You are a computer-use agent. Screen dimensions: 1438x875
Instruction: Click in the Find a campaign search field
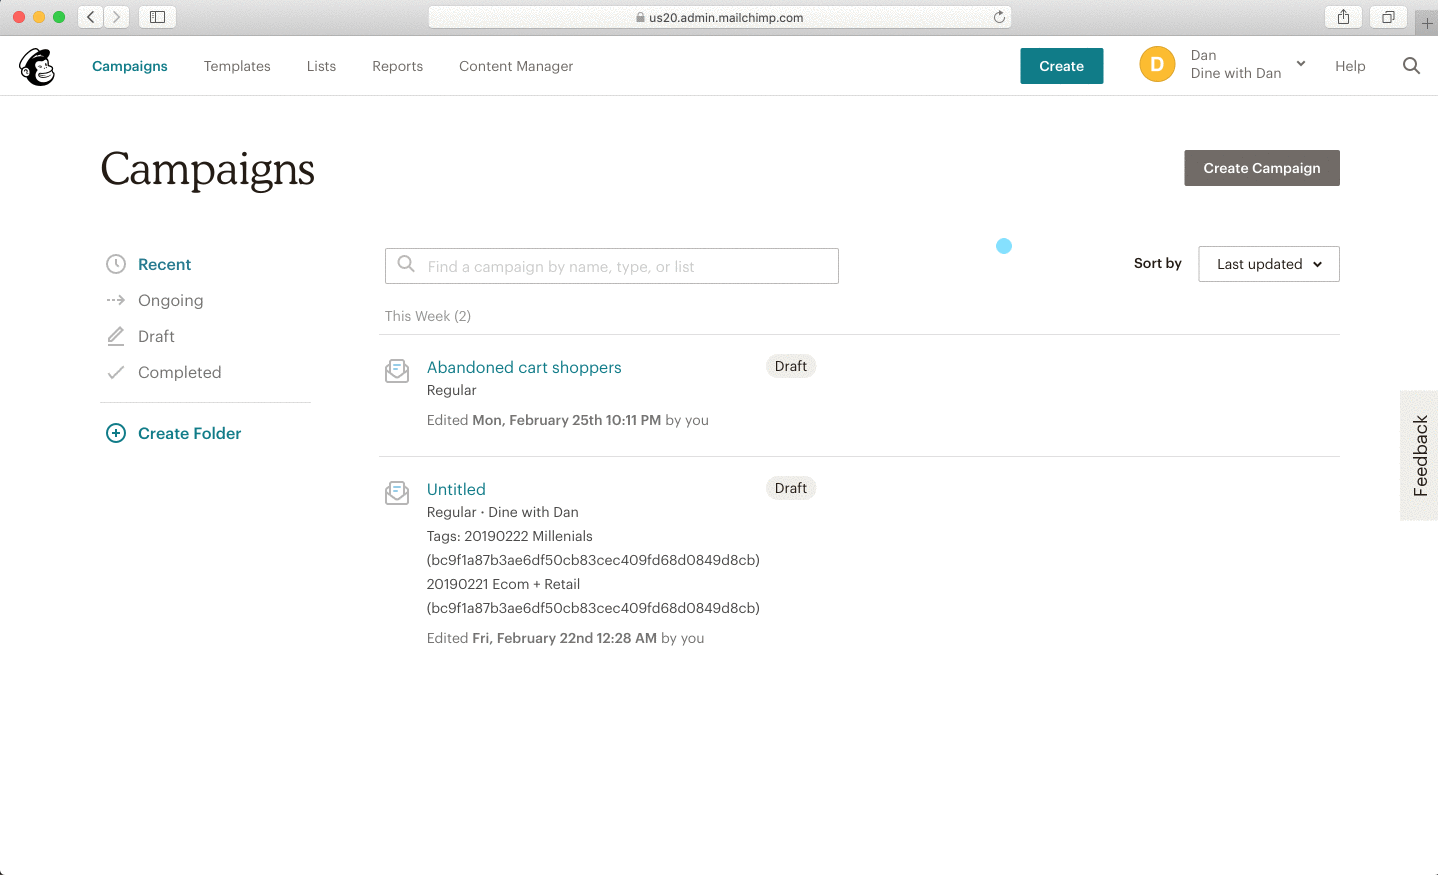point(612,266)
